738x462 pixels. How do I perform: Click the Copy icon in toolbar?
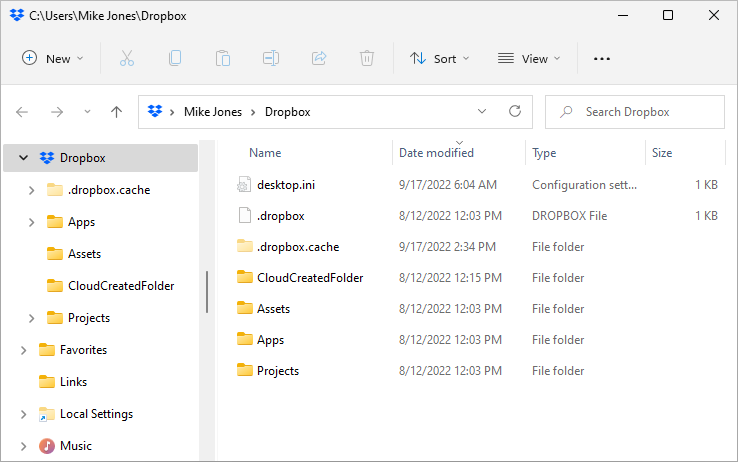pyautogui.click(x=175, y=59)
